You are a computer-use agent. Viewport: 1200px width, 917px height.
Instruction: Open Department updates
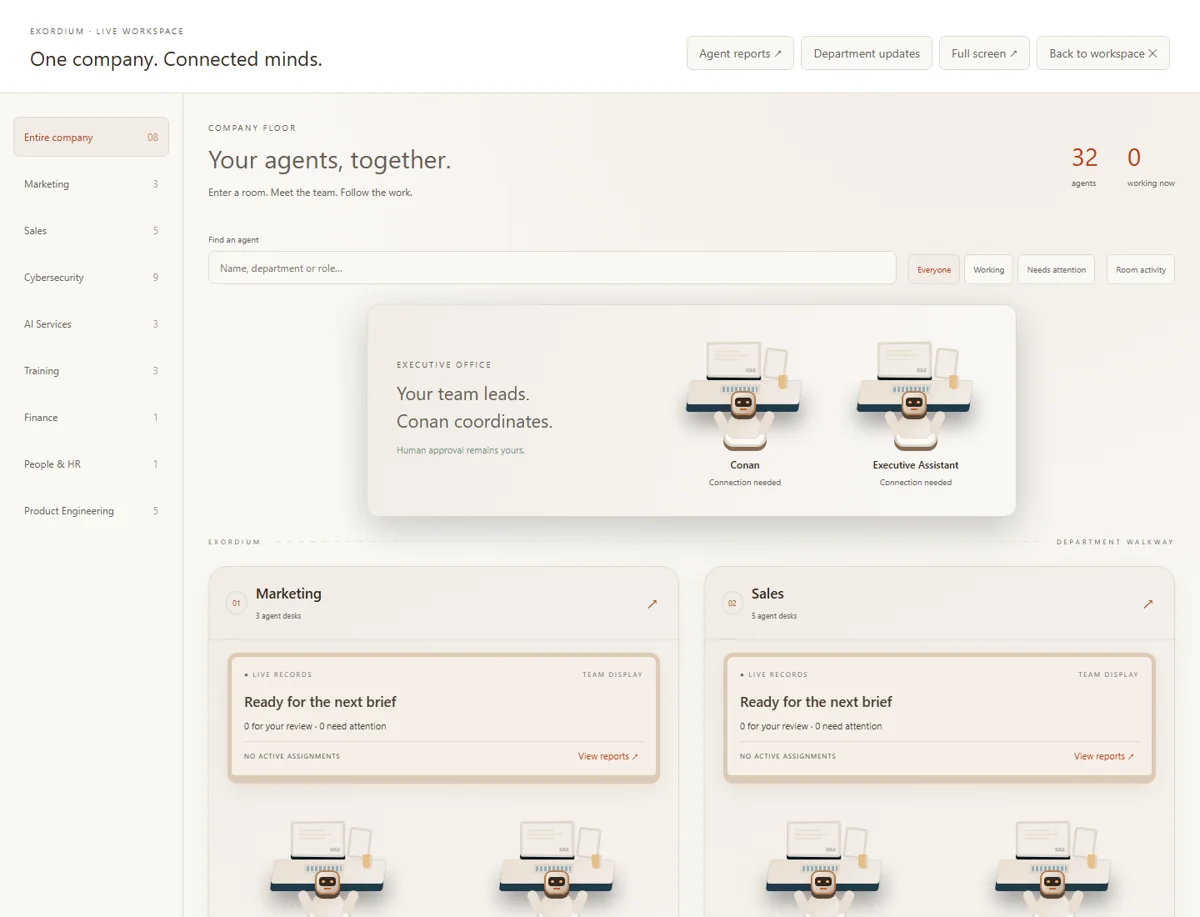(x=867, y=54)
